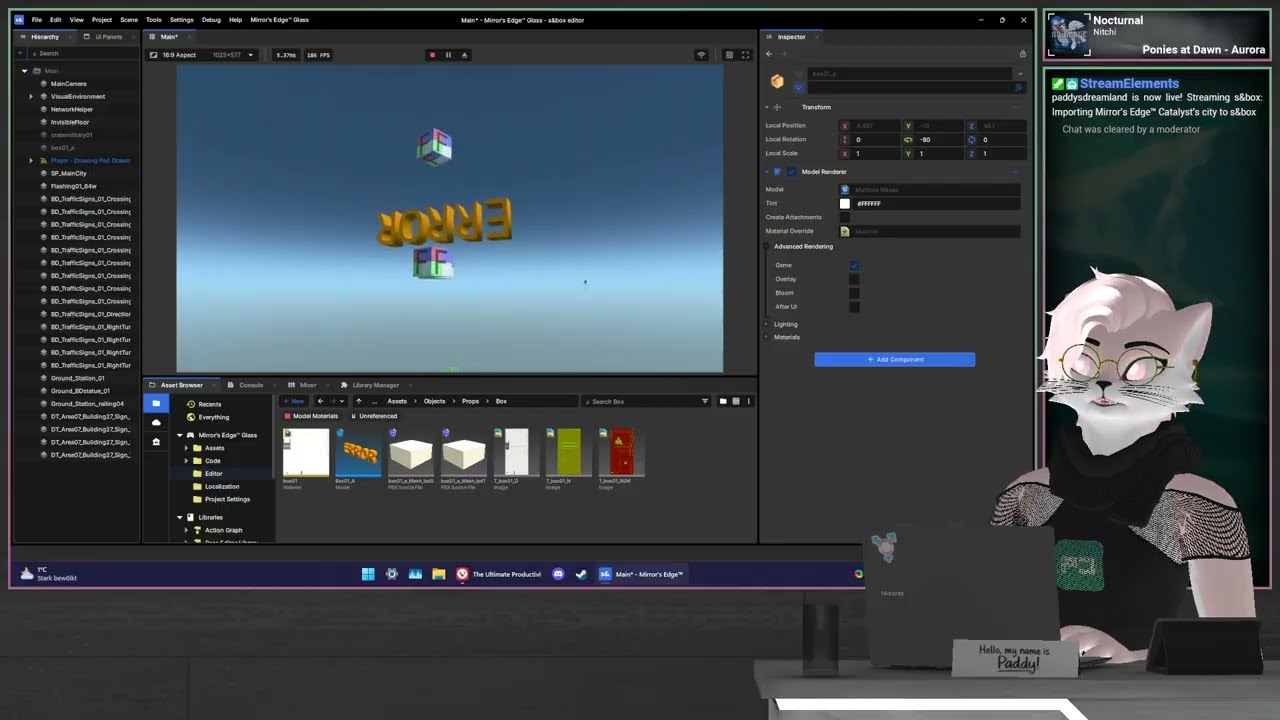Open Windows Start menu
Screen dimensions: 1280x720
(x=368, y=574)
